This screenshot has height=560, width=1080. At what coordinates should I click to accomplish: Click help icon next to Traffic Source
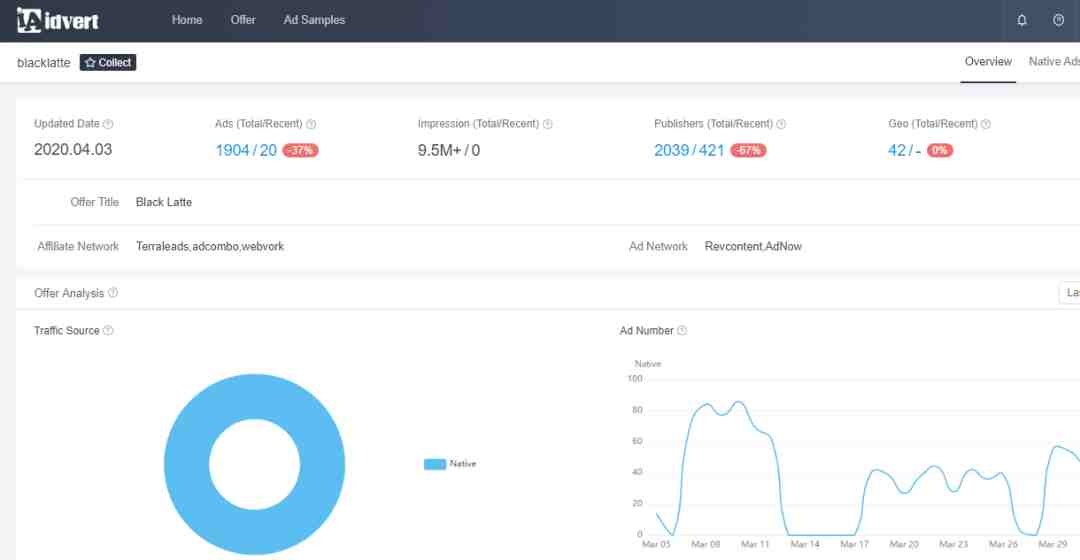pos(108,331)
